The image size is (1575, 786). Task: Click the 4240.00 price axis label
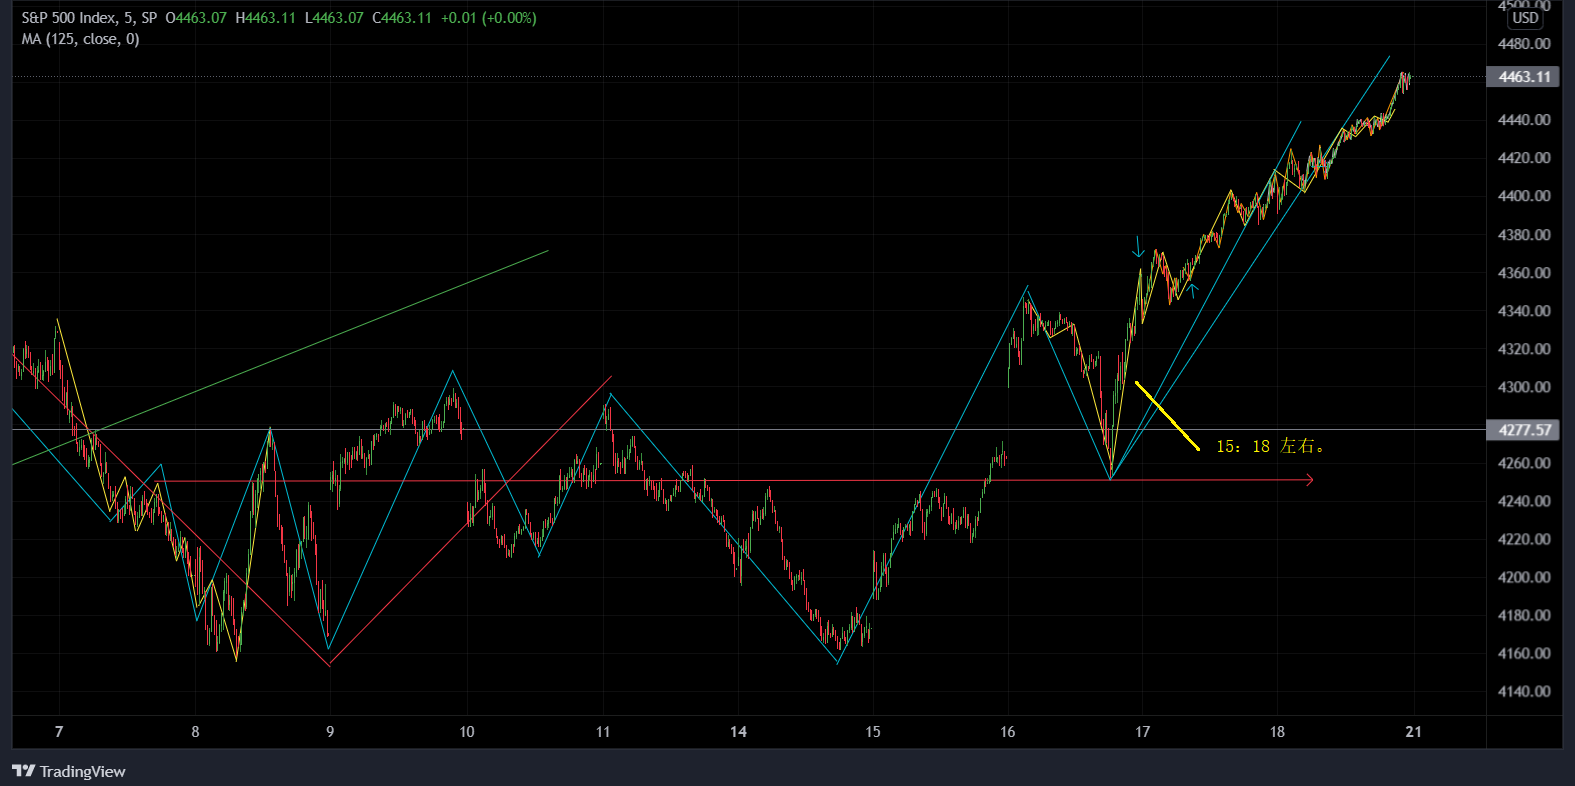click(x=1524, y=501)
